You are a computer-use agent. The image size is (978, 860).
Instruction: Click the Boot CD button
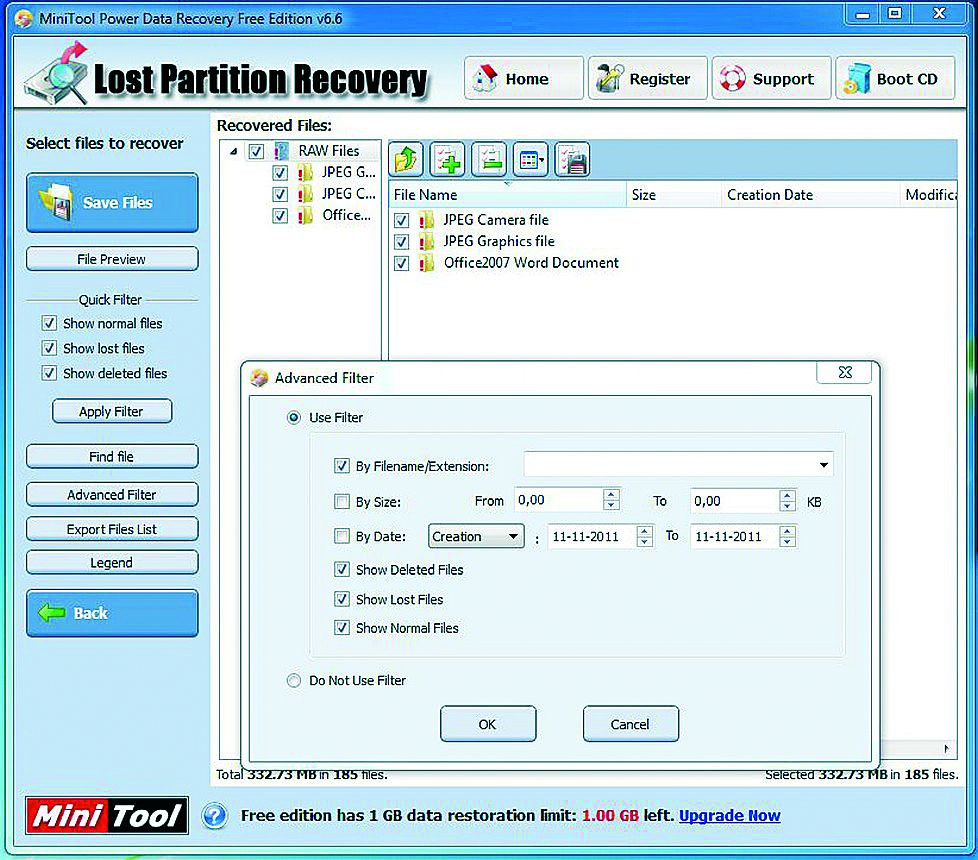pyautogui.click(x=895, y=79)
